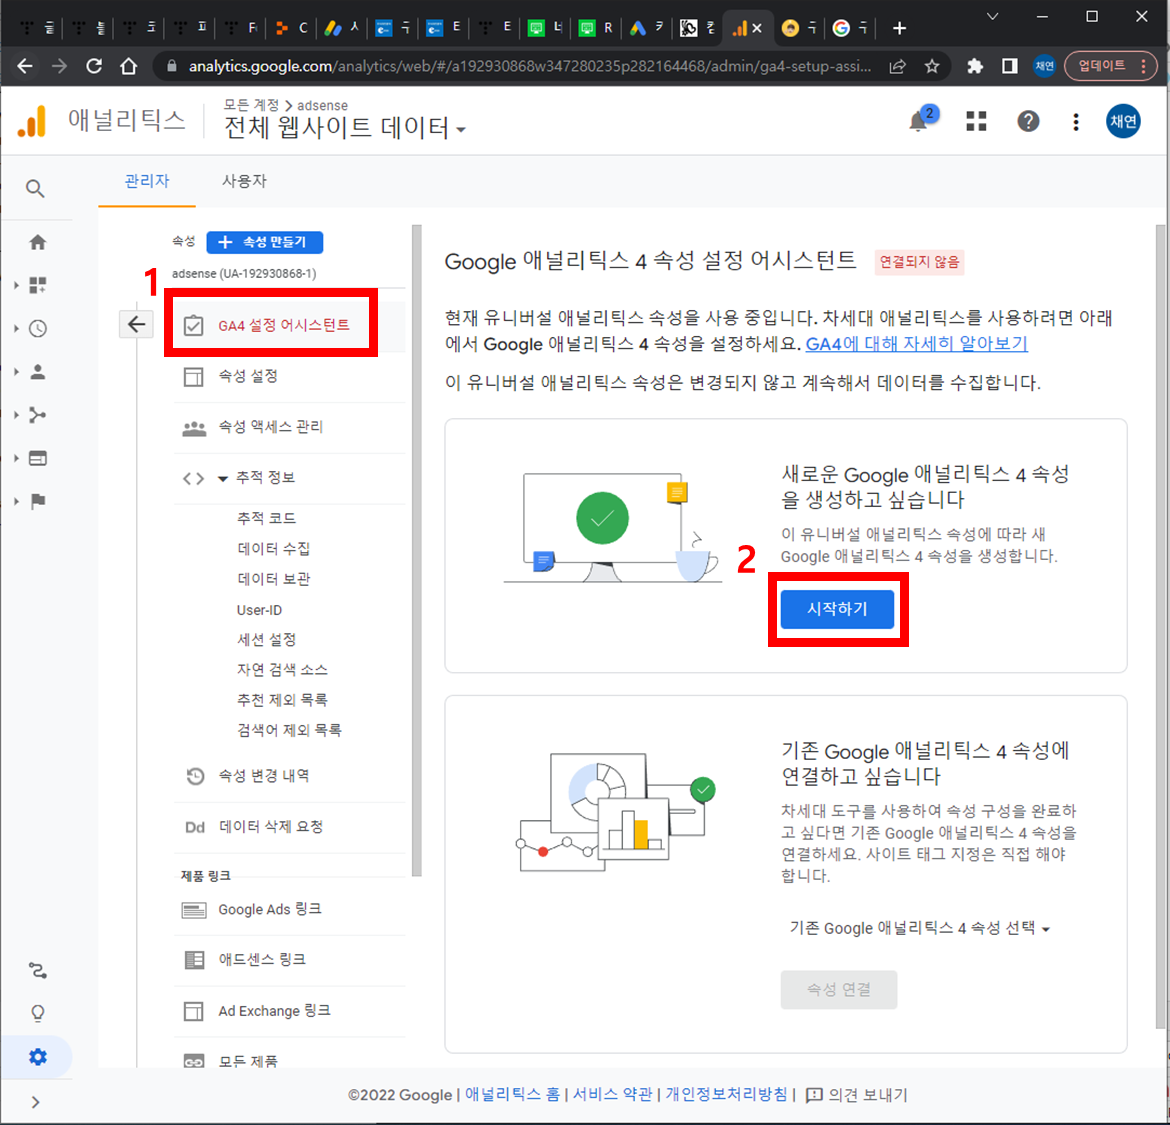Image resolution: width=1170 pixels, height=1125 pixels.
Task: Open 기존 Google 애널리틱스 4 속성 선택 dropdown
Action: (x=919, y=928)
